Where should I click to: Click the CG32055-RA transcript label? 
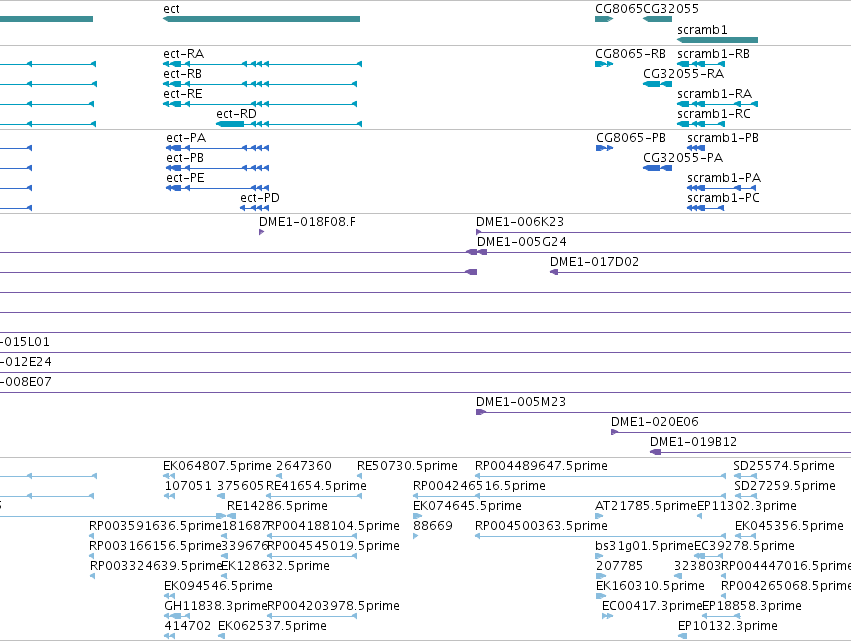point(683,74)
